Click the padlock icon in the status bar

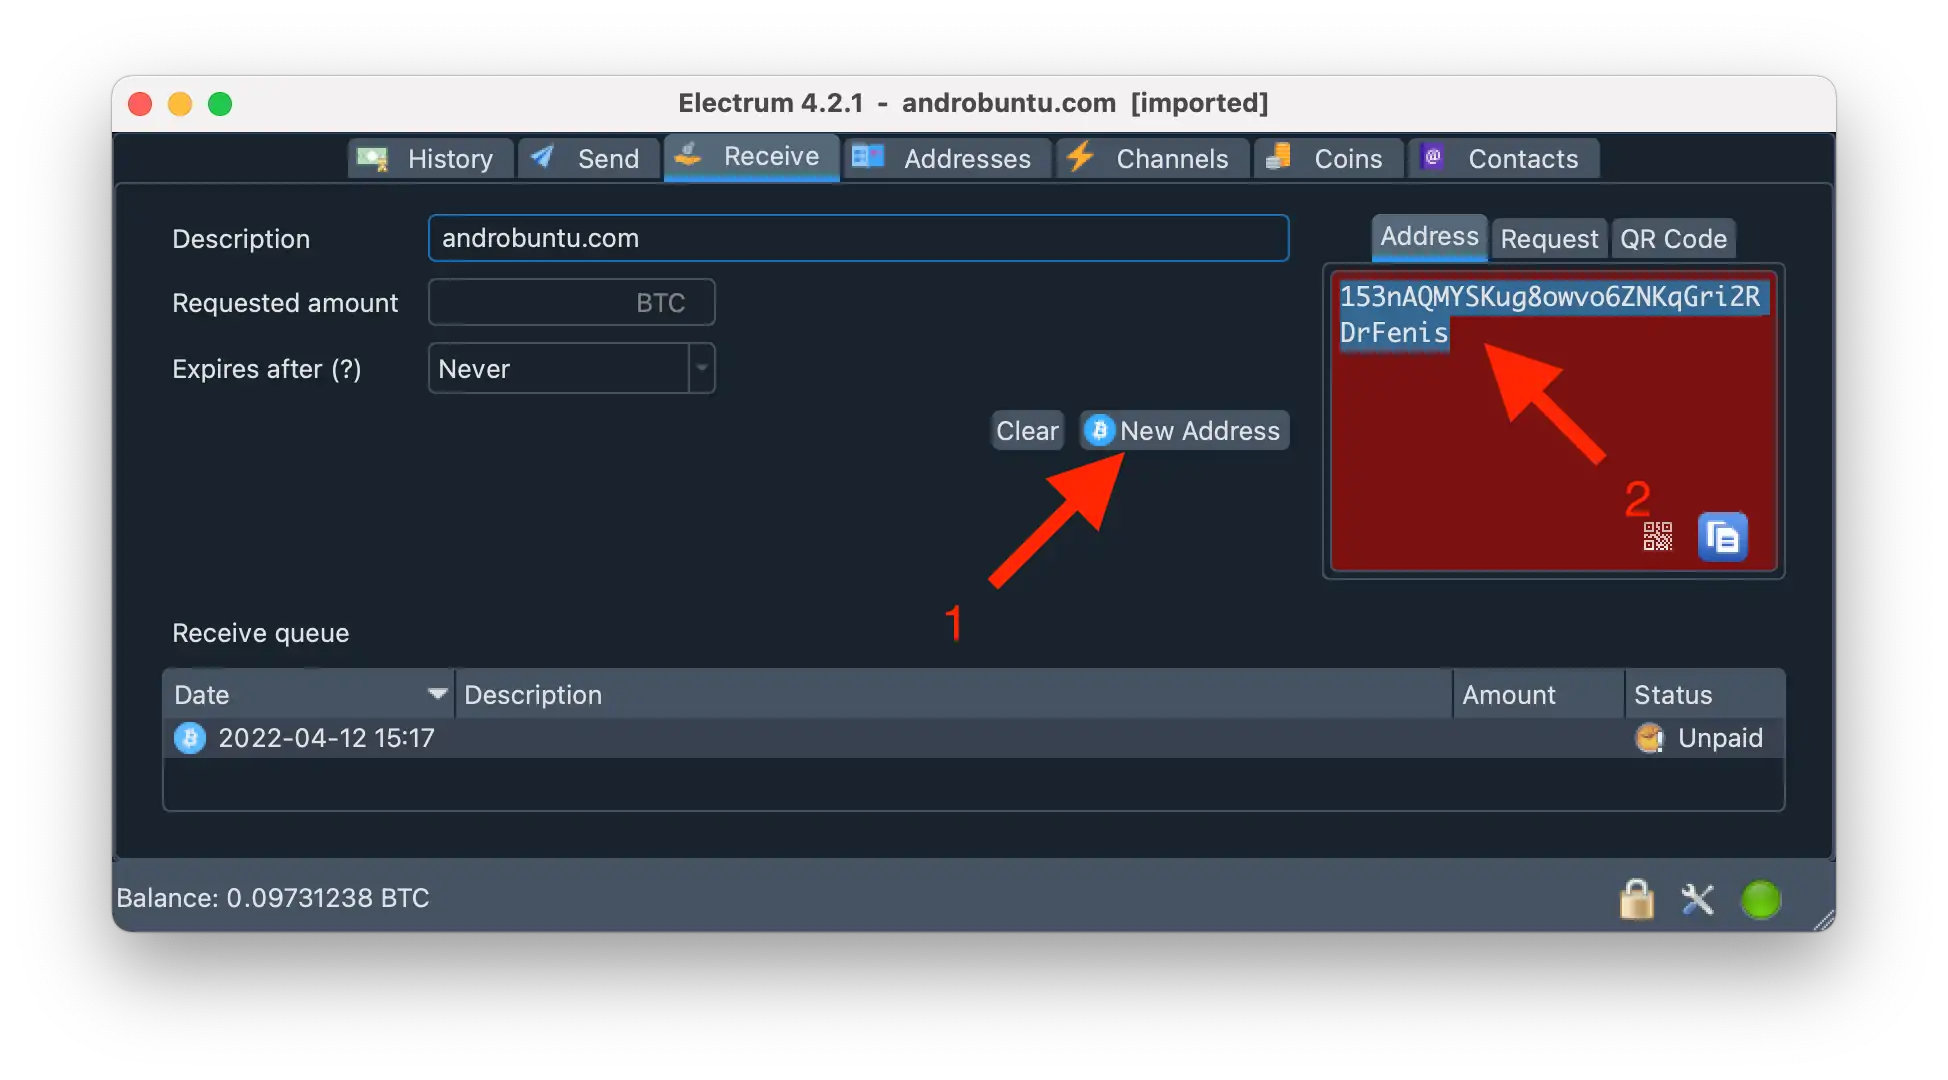[x=1637, y=898]
